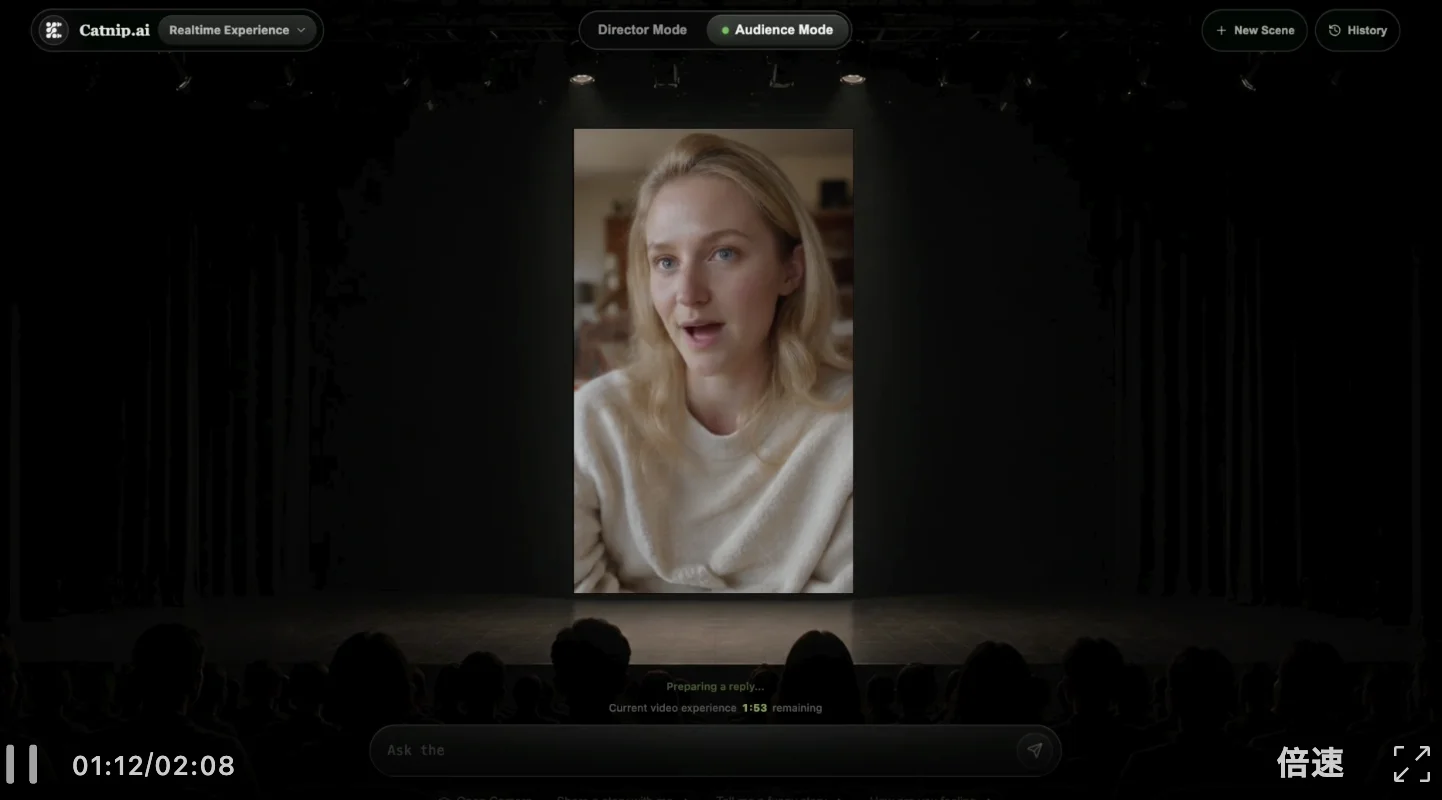Enter fullscreen with the expand icon
1442x800 pixels.
[1411, 764]
